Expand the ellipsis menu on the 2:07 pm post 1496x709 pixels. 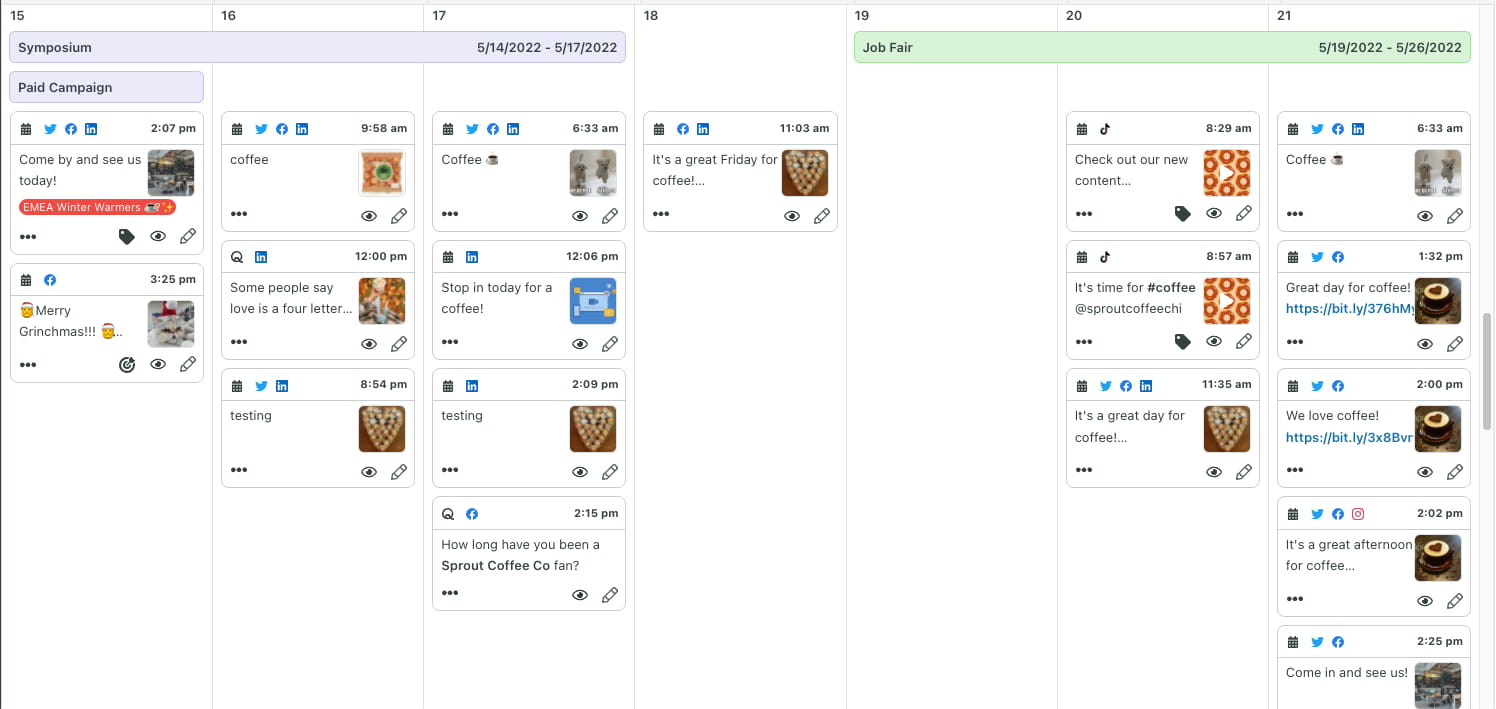click(28, 236)
